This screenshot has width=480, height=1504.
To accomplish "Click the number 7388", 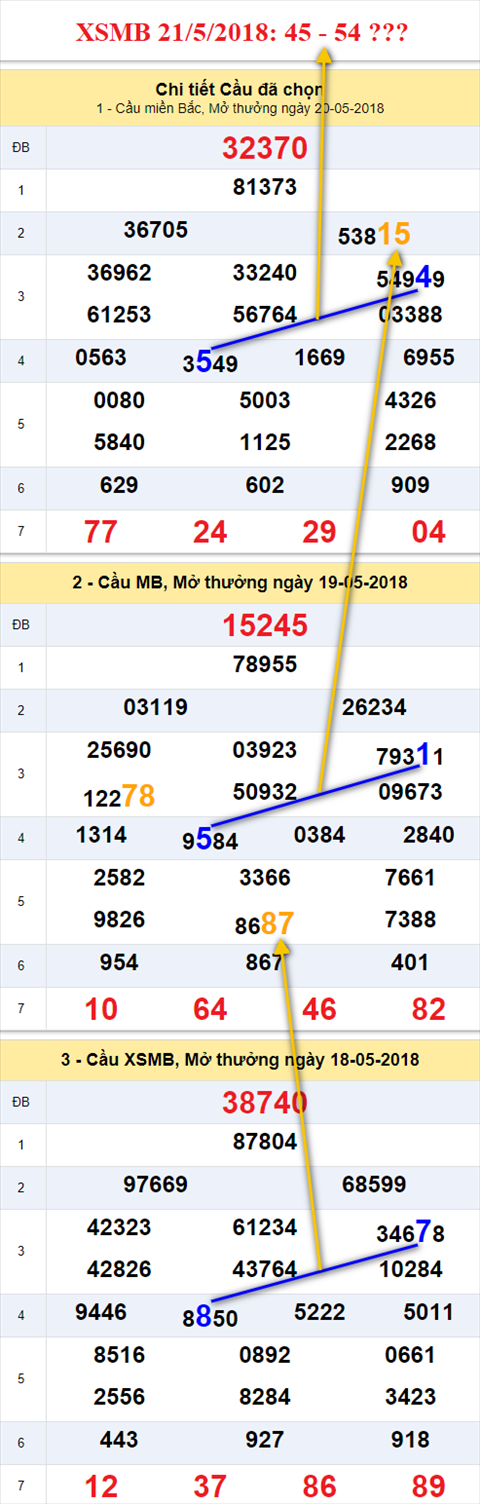I will click(x=410, y=919).
